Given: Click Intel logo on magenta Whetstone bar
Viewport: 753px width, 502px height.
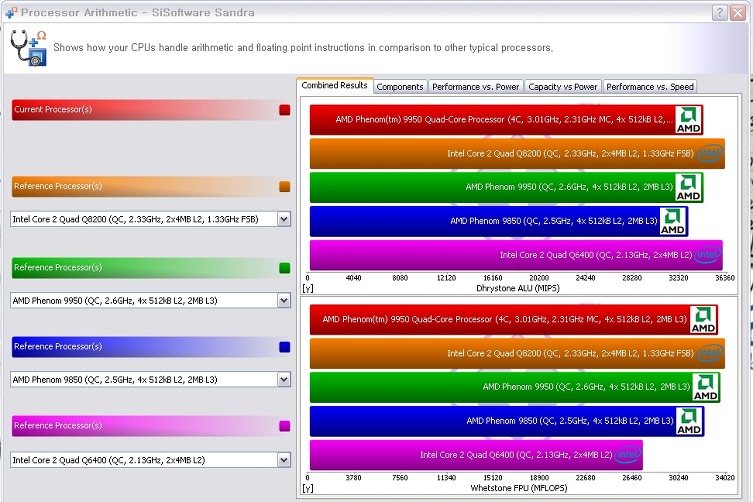Looking at the screenshot, I should [x=628, y=455].
